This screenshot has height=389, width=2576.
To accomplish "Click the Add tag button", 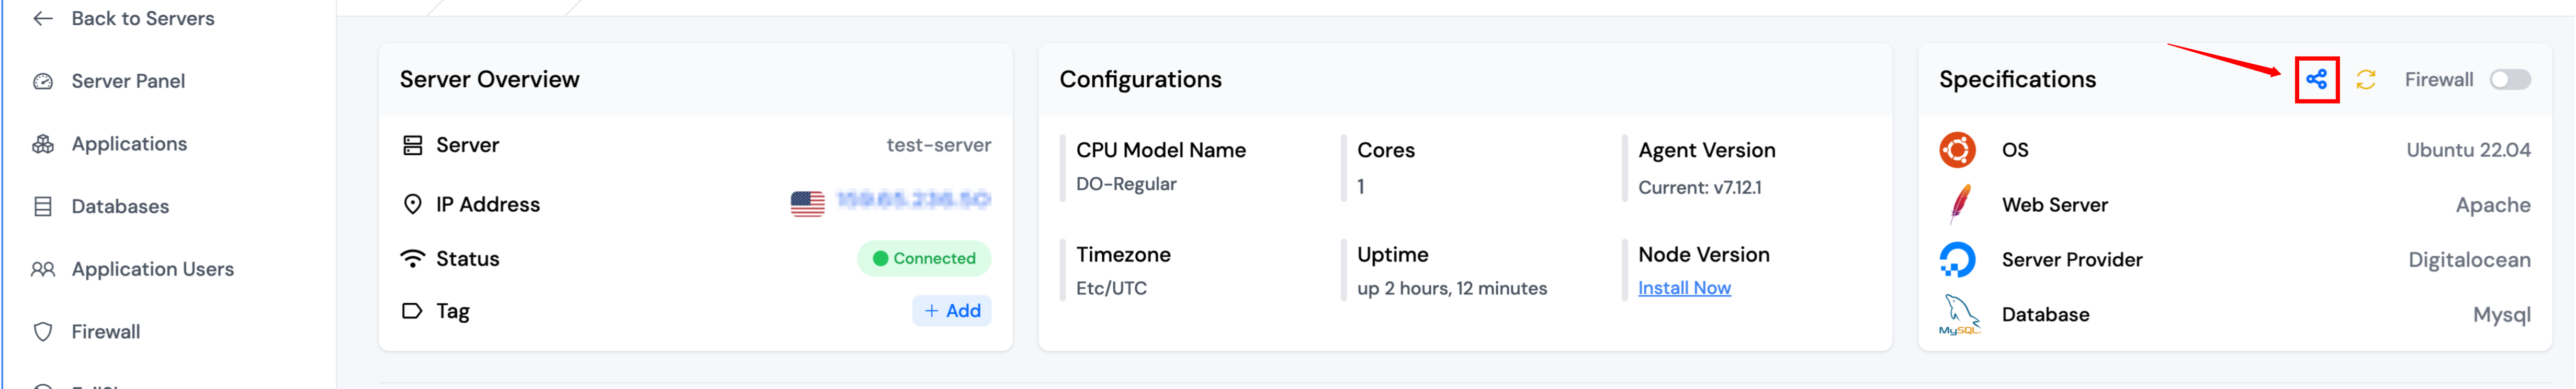I will [x=951, y=311].
